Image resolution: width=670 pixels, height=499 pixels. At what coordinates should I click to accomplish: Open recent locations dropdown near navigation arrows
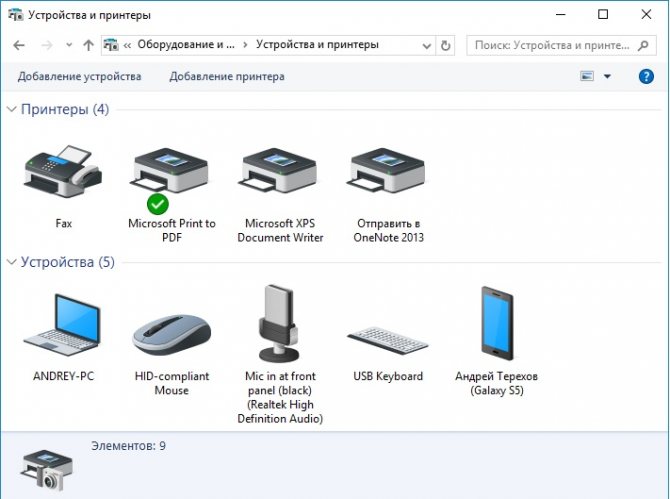(69, 45)
